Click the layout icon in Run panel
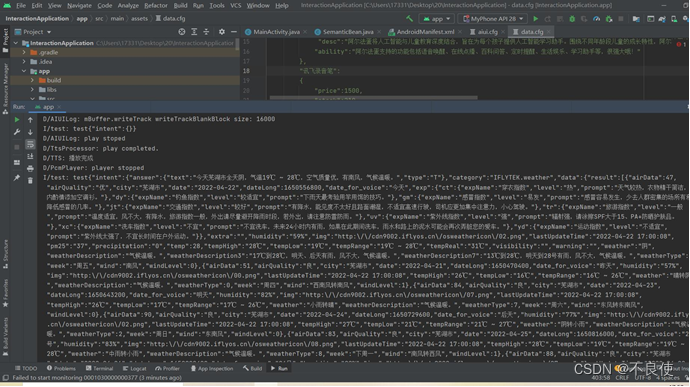 click(17, 162)
